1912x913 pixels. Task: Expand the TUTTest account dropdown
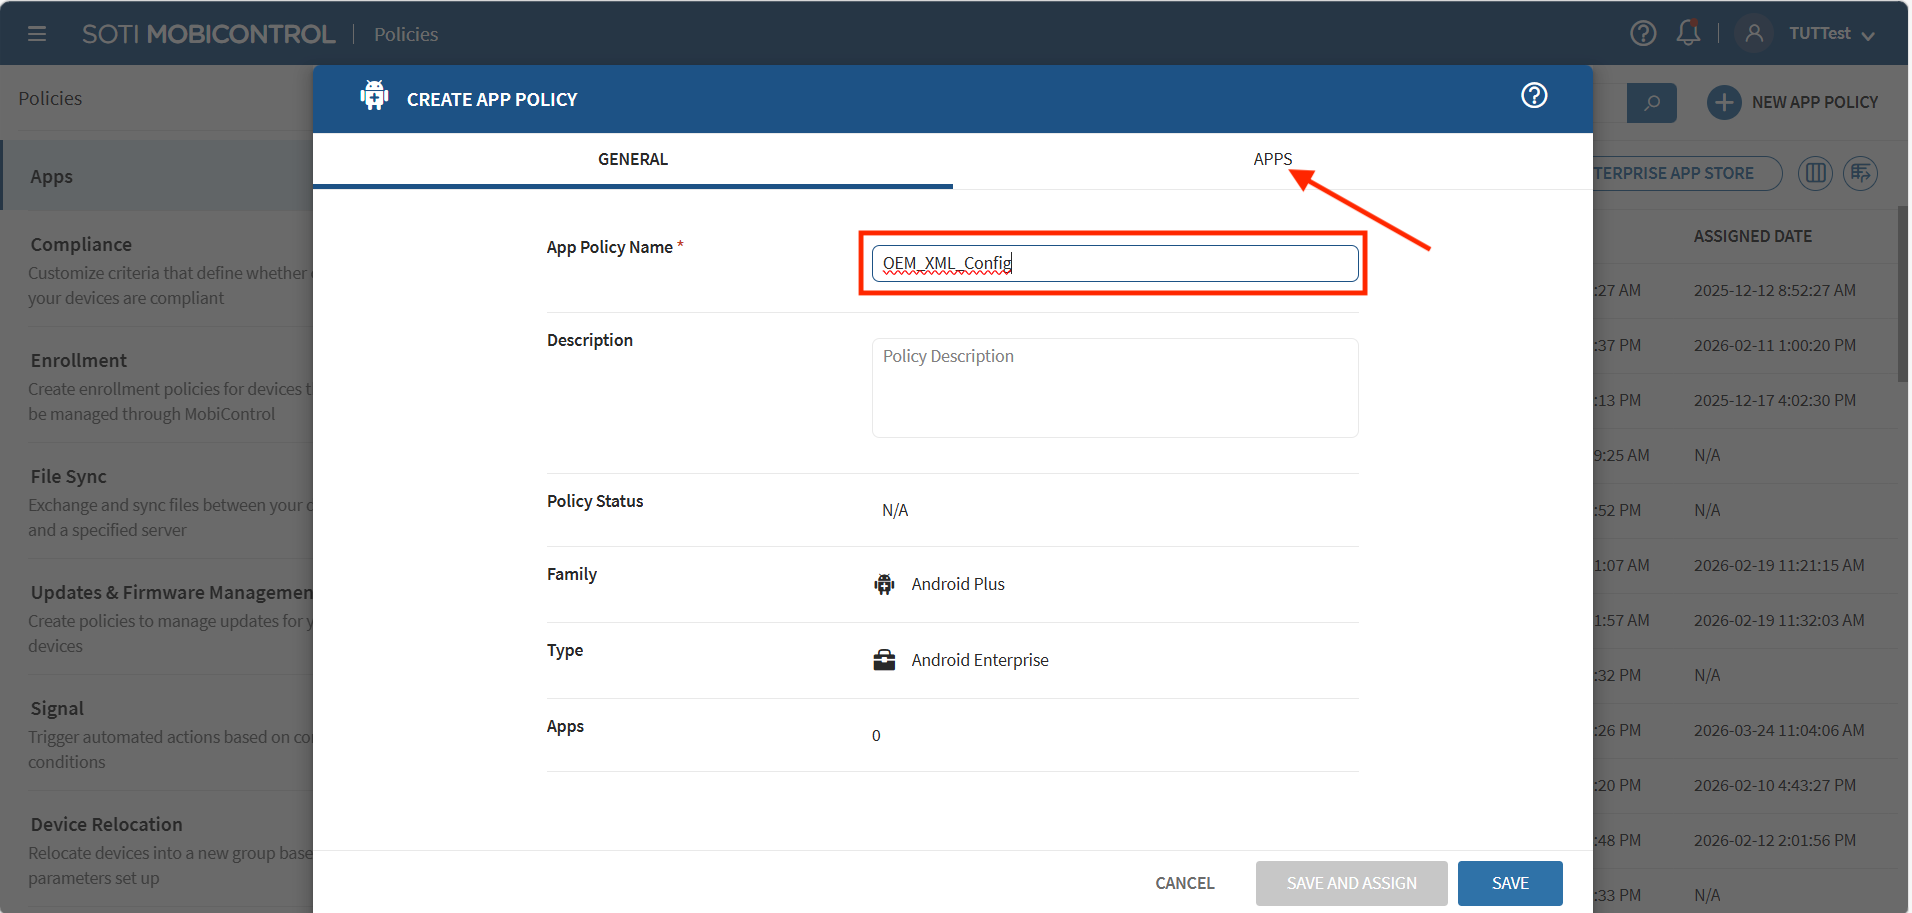(1867, 35)
